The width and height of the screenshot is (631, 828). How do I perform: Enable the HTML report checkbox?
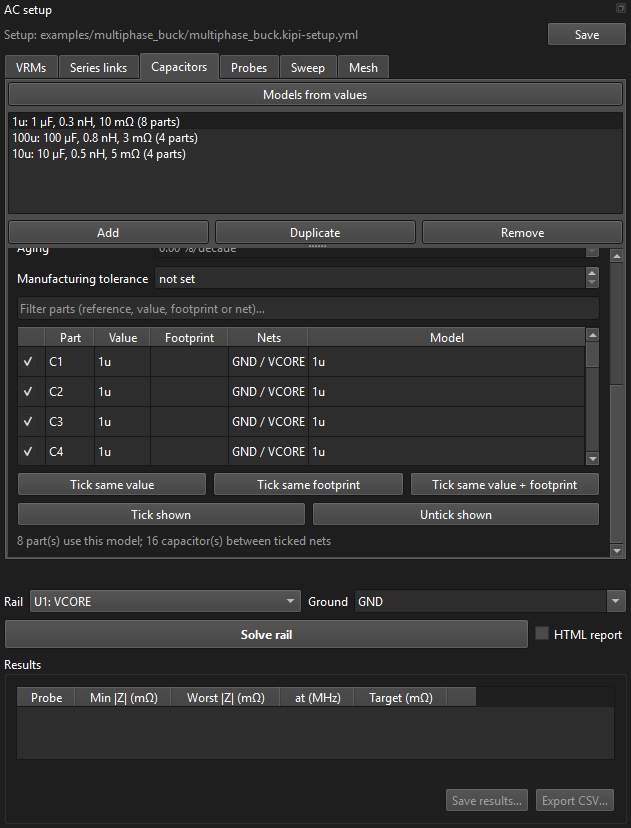pyautogui.click(x=542, y=634)
